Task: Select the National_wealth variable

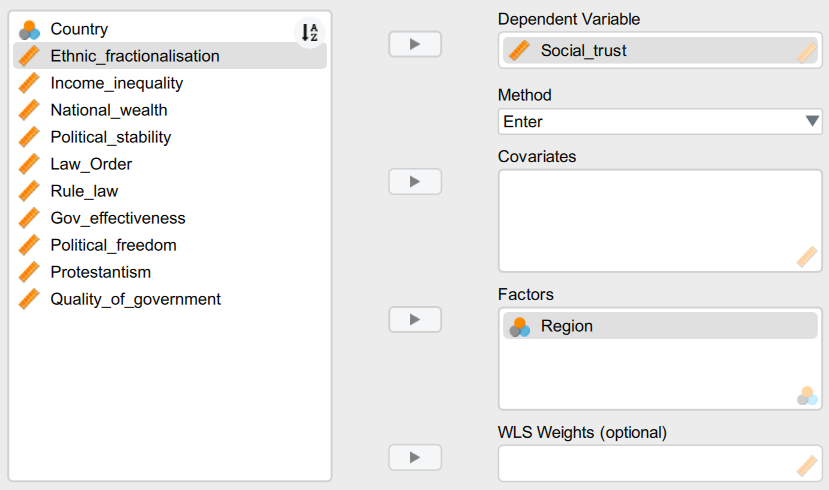Action: 109,111
